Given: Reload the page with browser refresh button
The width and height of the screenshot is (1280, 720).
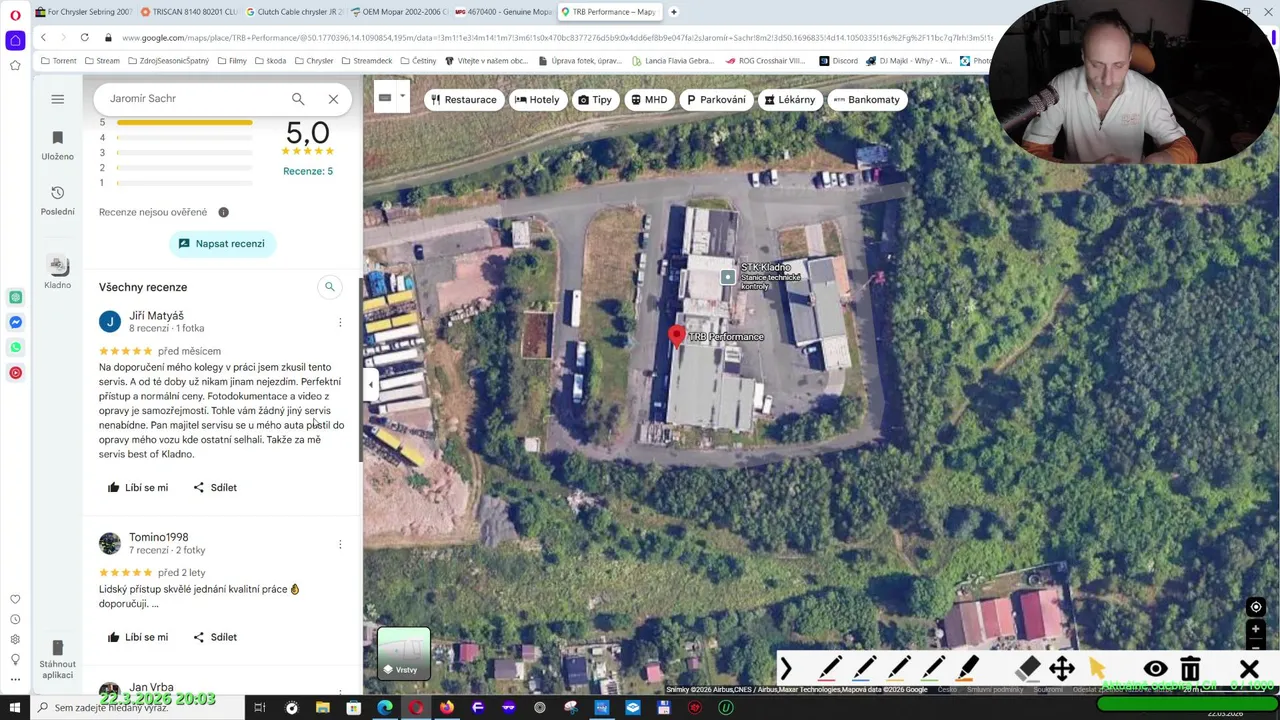Looking at the screenshot, I should click(x=84, y=38).
